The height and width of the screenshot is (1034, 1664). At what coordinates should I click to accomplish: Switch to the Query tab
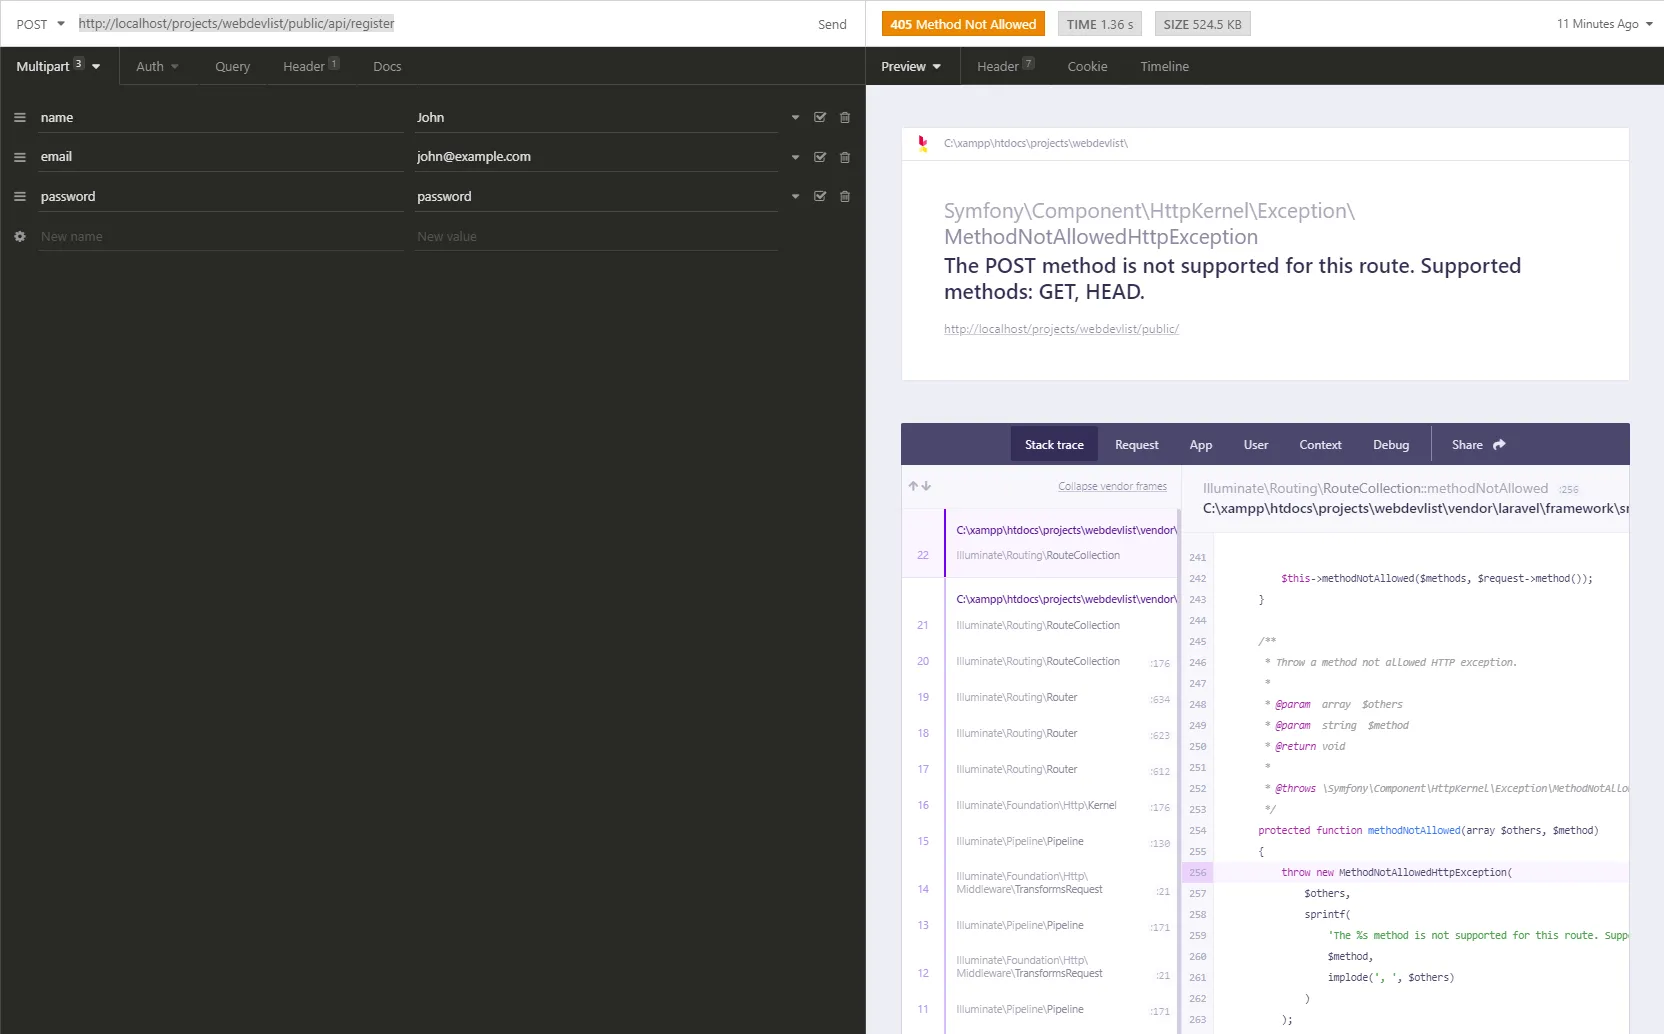(x=232, y=67)
